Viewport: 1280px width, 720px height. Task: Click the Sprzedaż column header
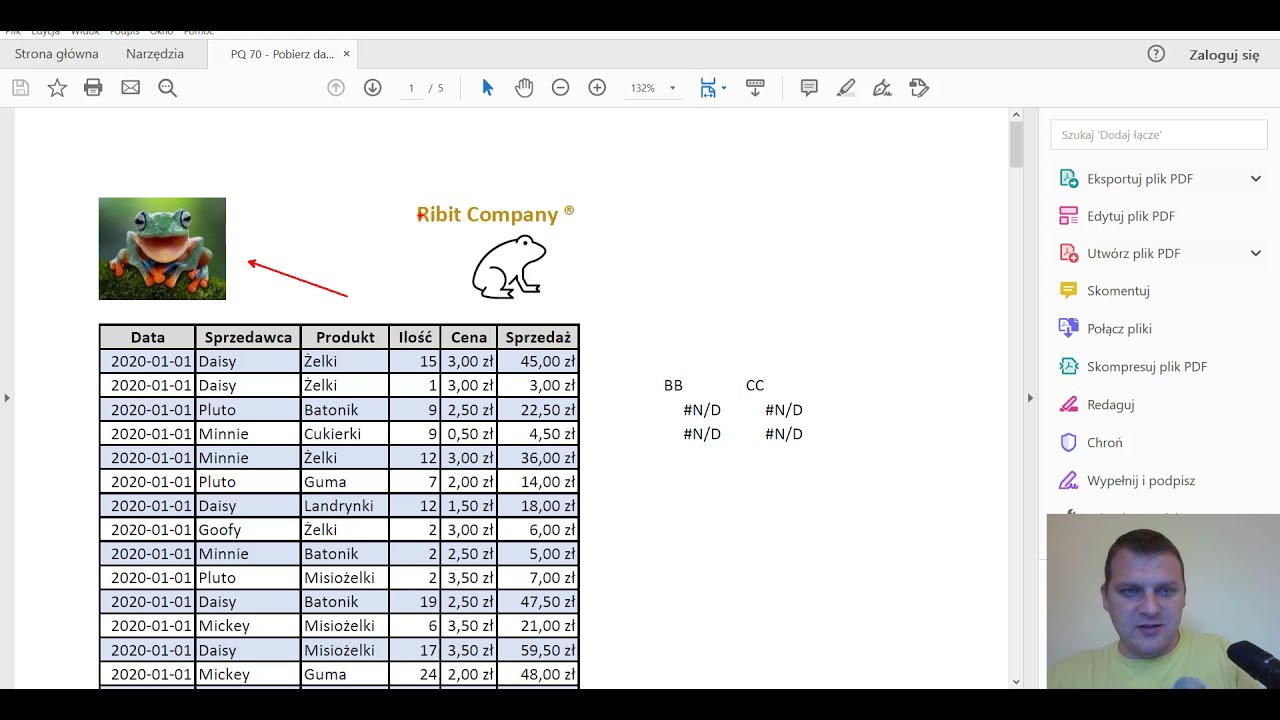(538, 337)
